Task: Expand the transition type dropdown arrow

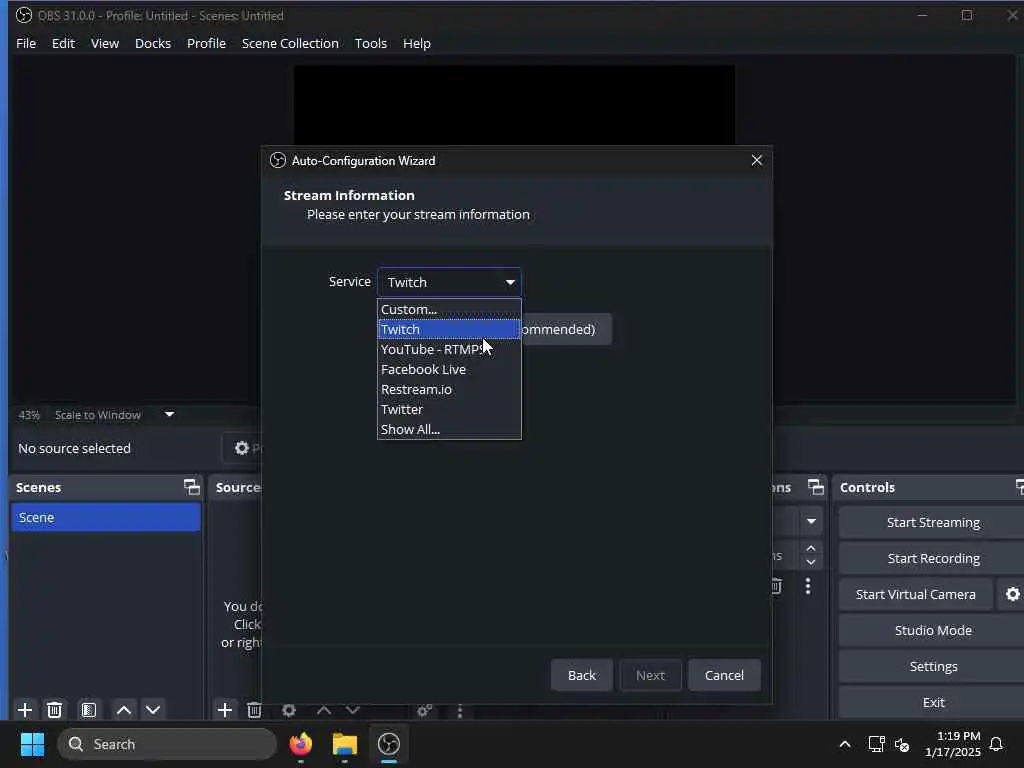Action: pyautogui.click(x=811, y=521)
